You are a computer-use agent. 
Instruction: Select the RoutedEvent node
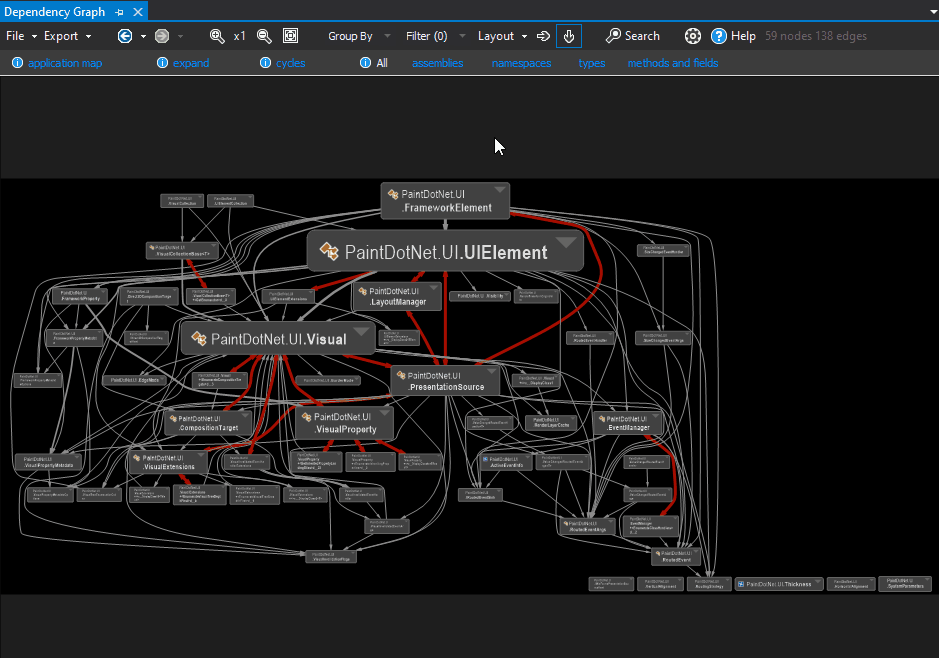(x=676, y=556)
